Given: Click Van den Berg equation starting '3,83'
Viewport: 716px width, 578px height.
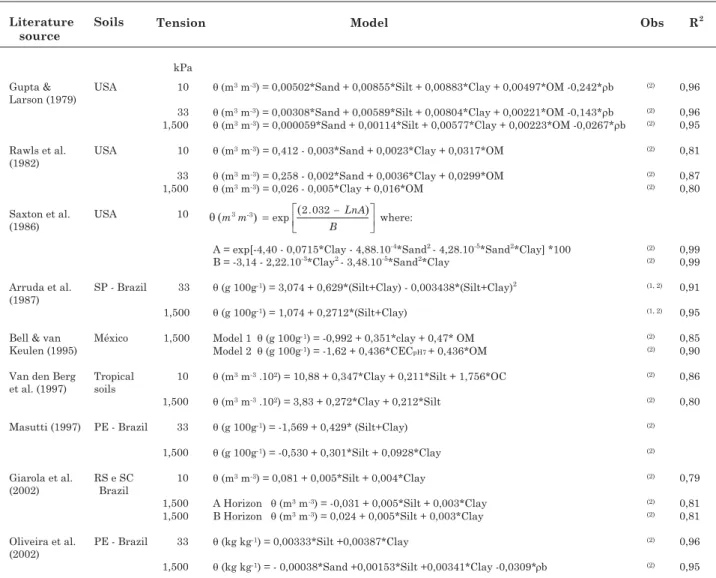Looking at the screenshot, I should [x=326, y=402].
